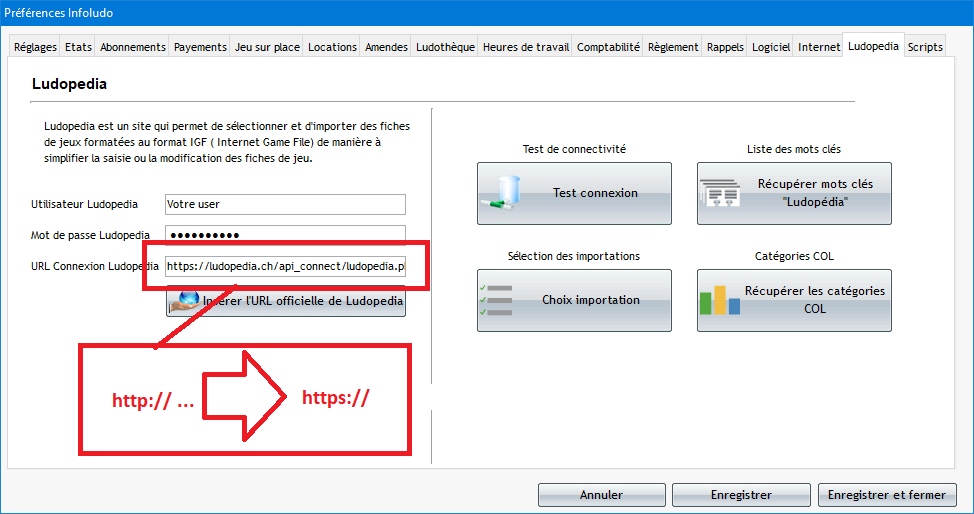
Task: Switch to the Règlement tab
Action: pos(673,47)
